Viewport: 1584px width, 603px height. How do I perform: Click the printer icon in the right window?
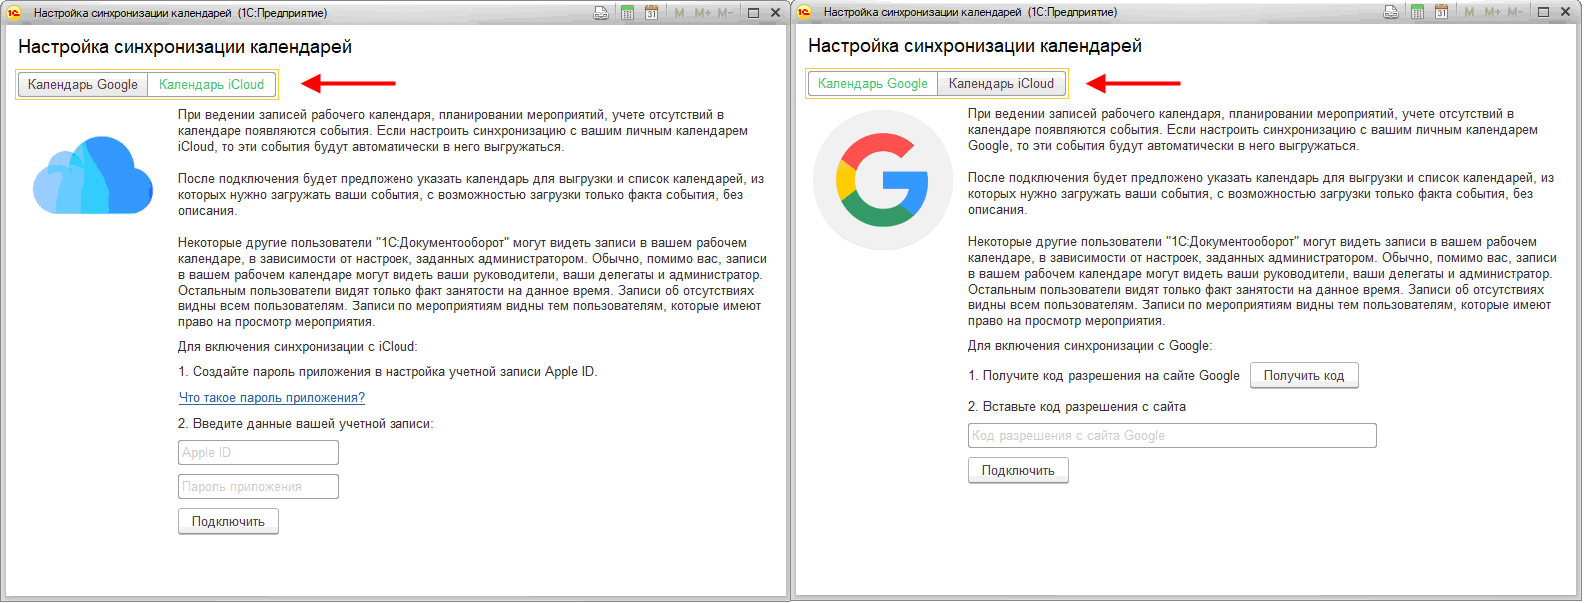(1391, 12)
